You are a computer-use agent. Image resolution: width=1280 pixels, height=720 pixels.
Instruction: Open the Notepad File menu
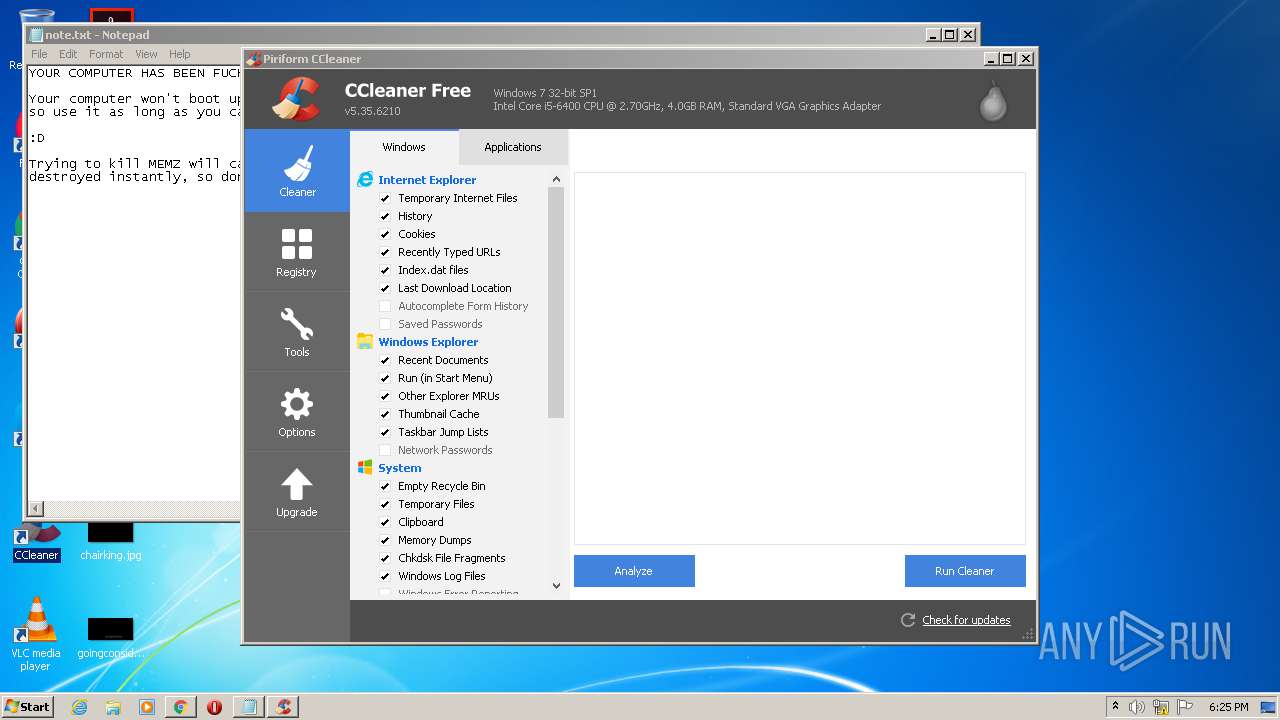coord(39,54)
